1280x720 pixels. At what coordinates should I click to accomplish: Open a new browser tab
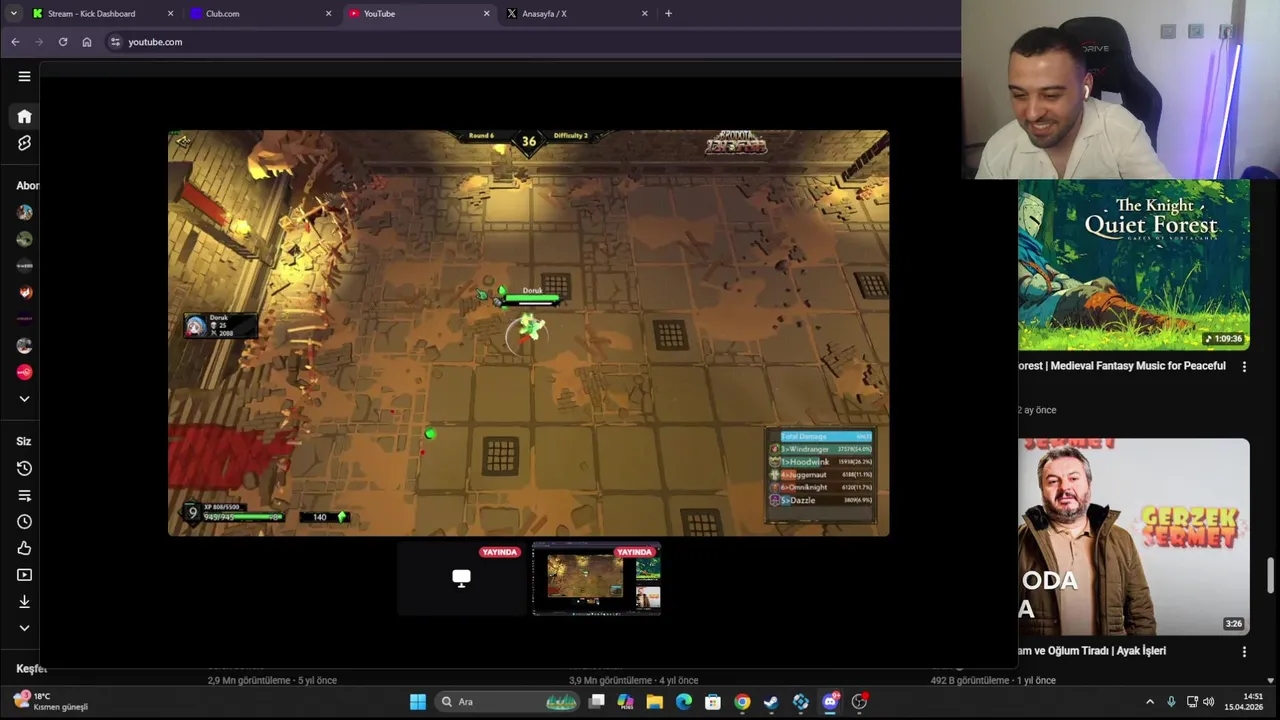tap(668, 14)
